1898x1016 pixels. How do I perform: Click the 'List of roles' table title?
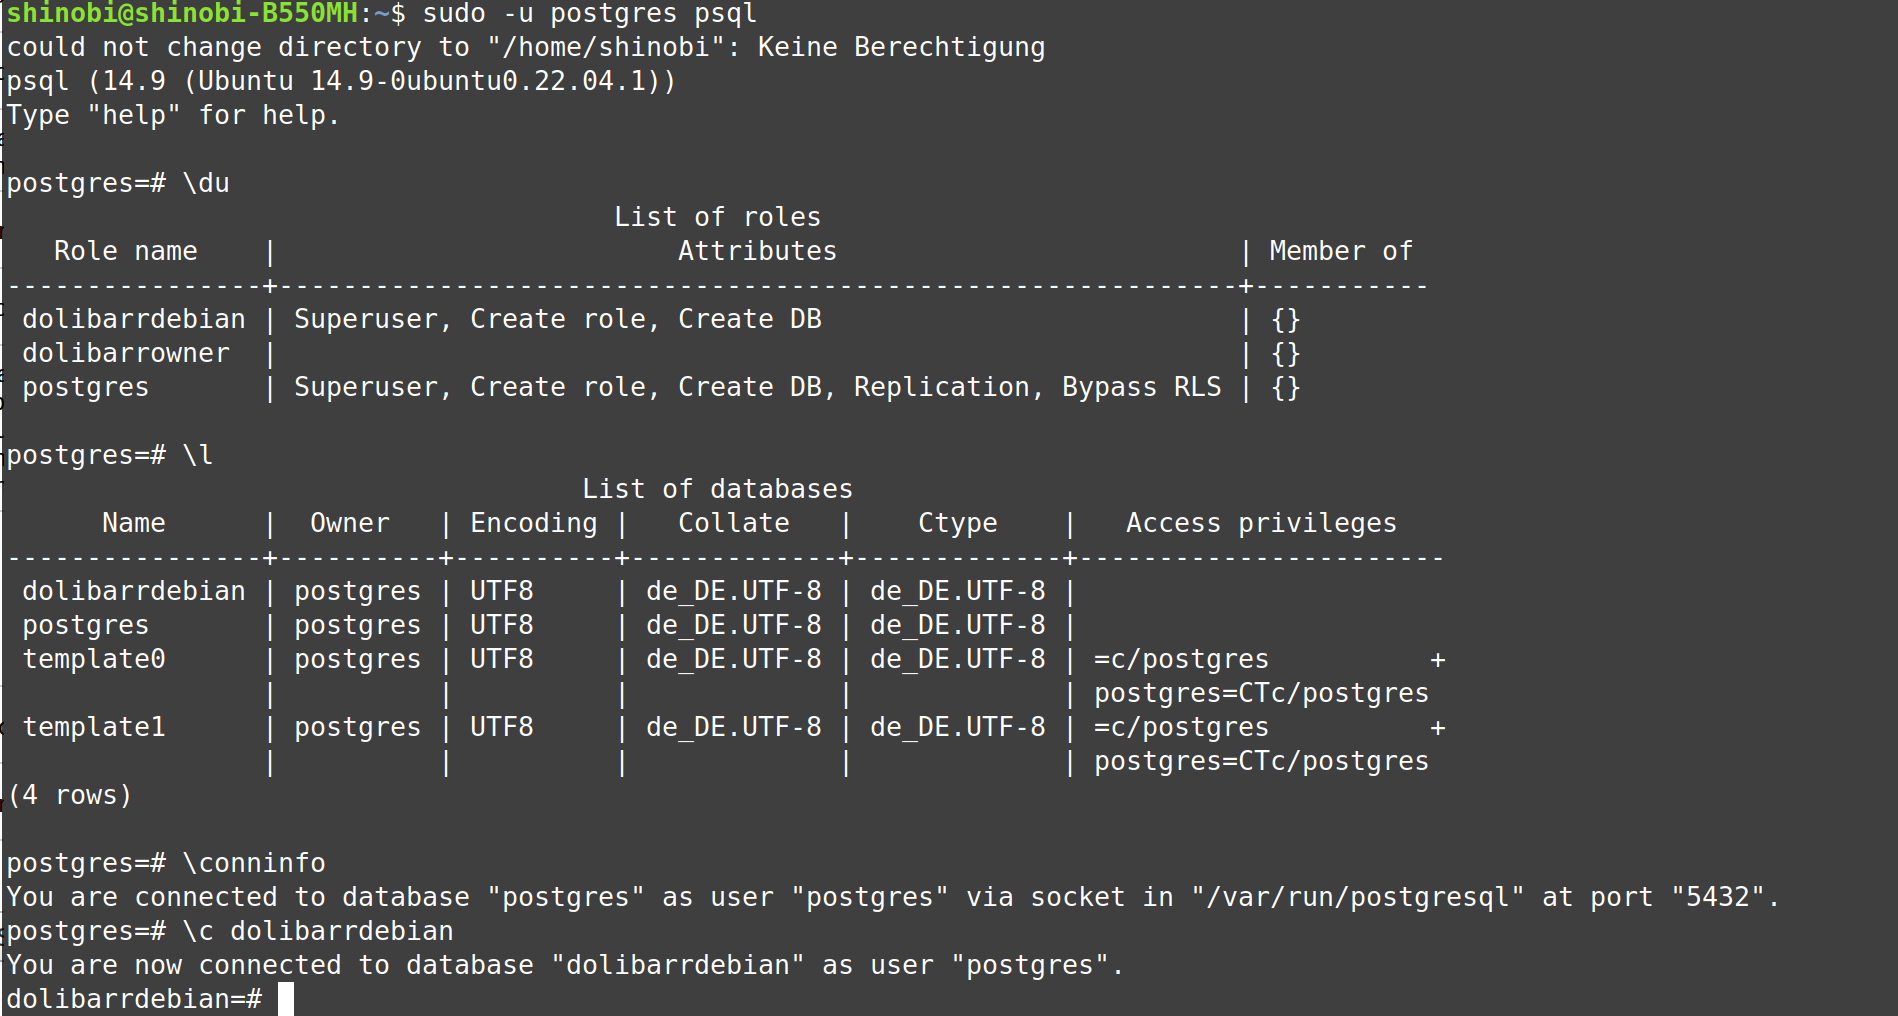point(717,217)
